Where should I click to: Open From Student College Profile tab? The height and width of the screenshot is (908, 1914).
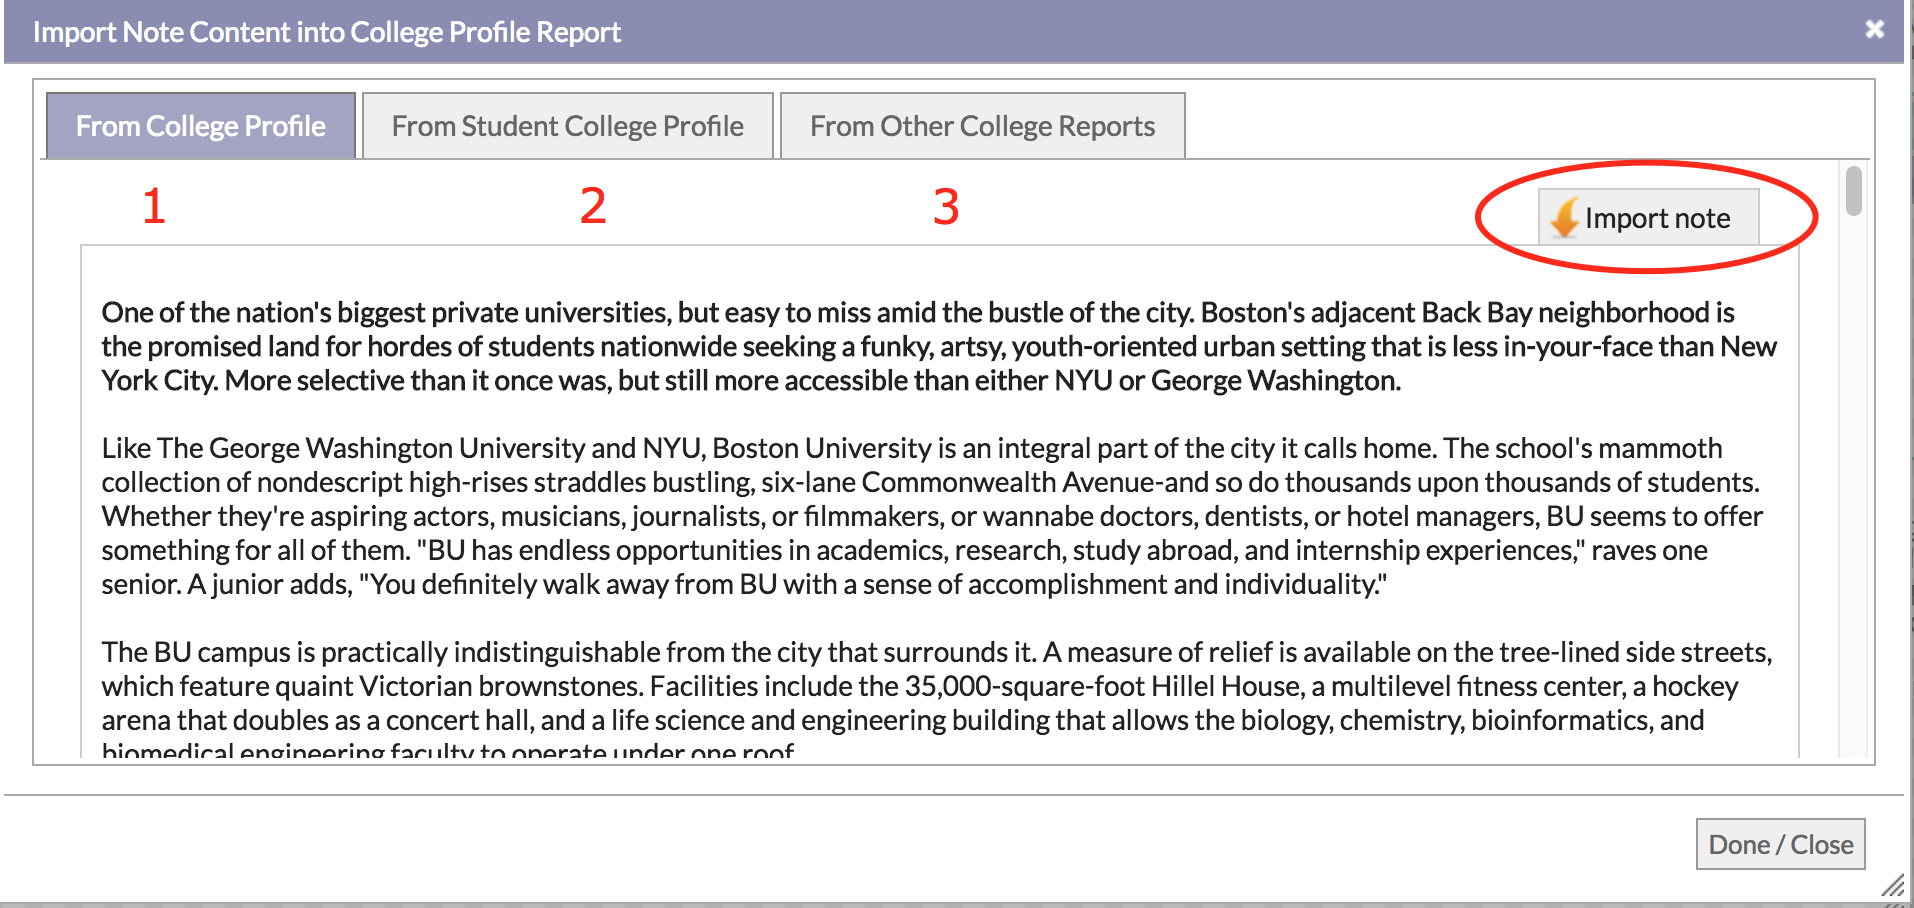tap(568, 126)
